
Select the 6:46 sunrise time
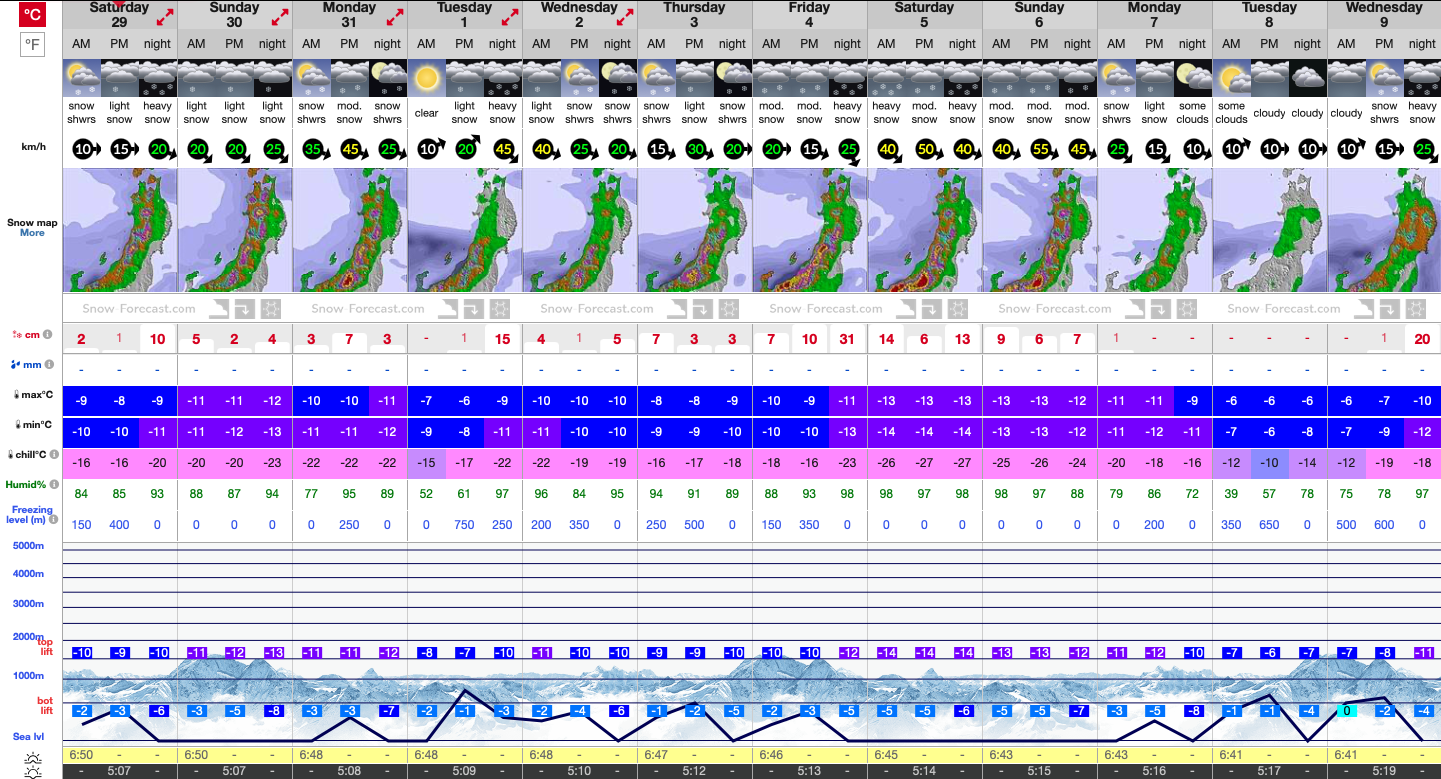(x=772, y=754)
